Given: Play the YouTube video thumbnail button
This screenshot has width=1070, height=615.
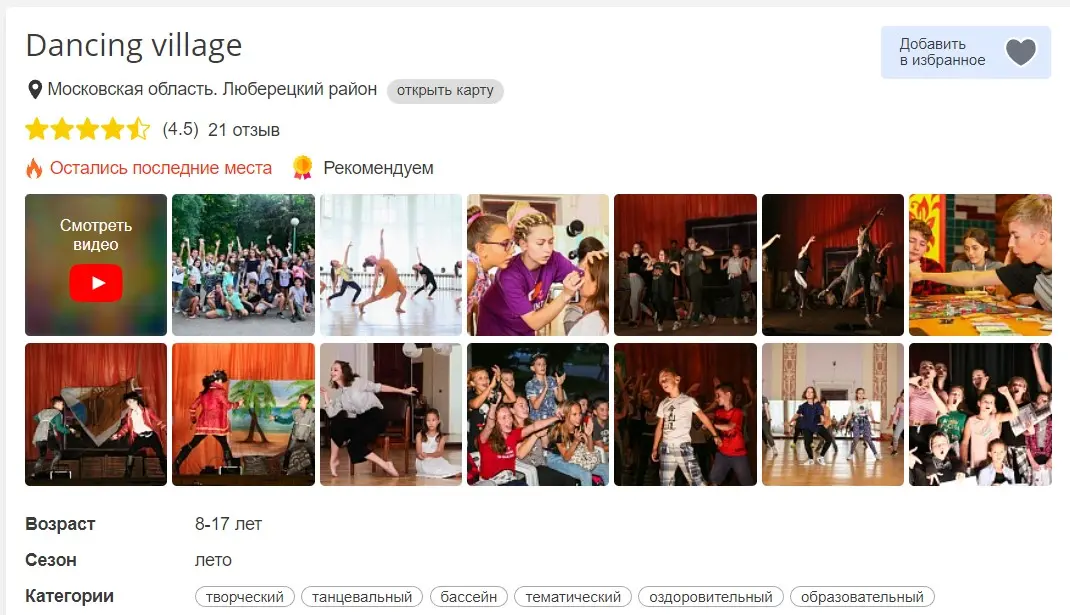Looking at the screenshot, I should (96, 283).
